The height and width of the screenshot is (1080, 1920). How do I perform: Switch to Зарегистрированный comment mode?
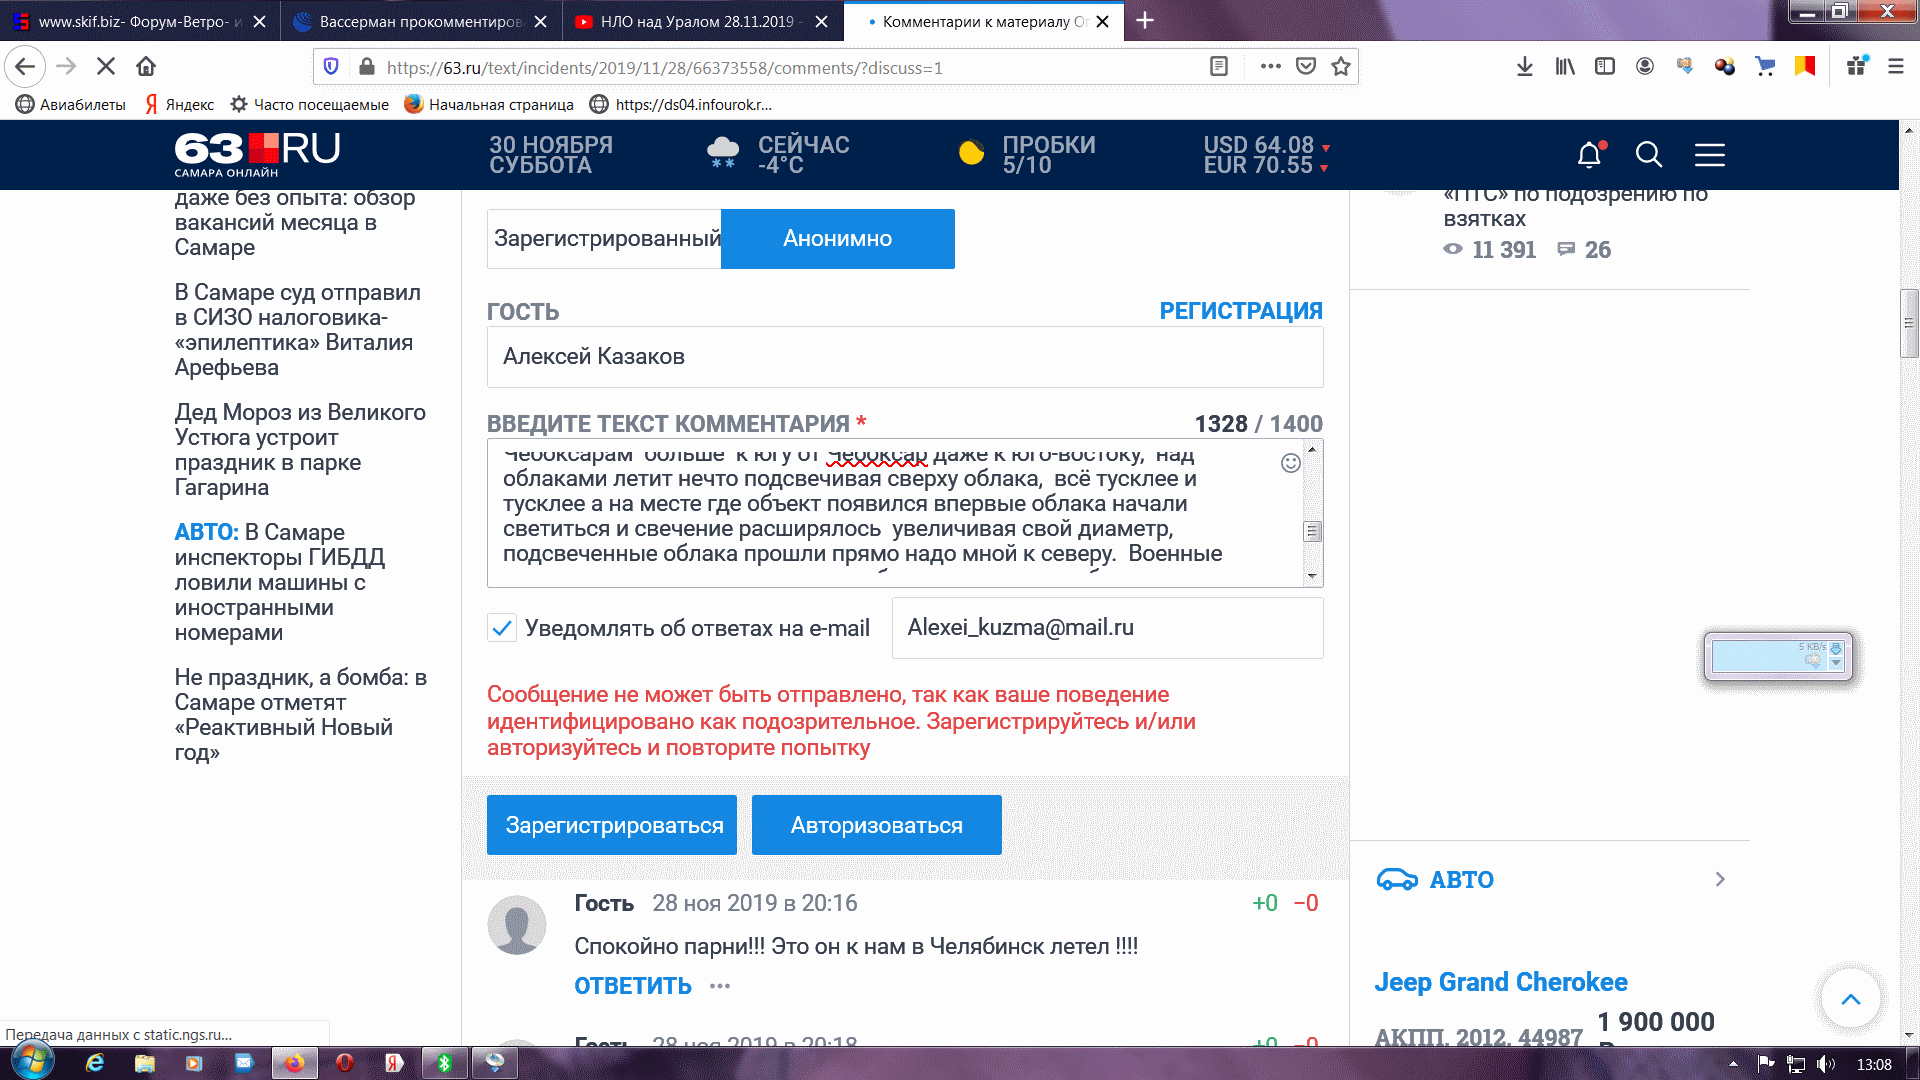click(604, 239)
